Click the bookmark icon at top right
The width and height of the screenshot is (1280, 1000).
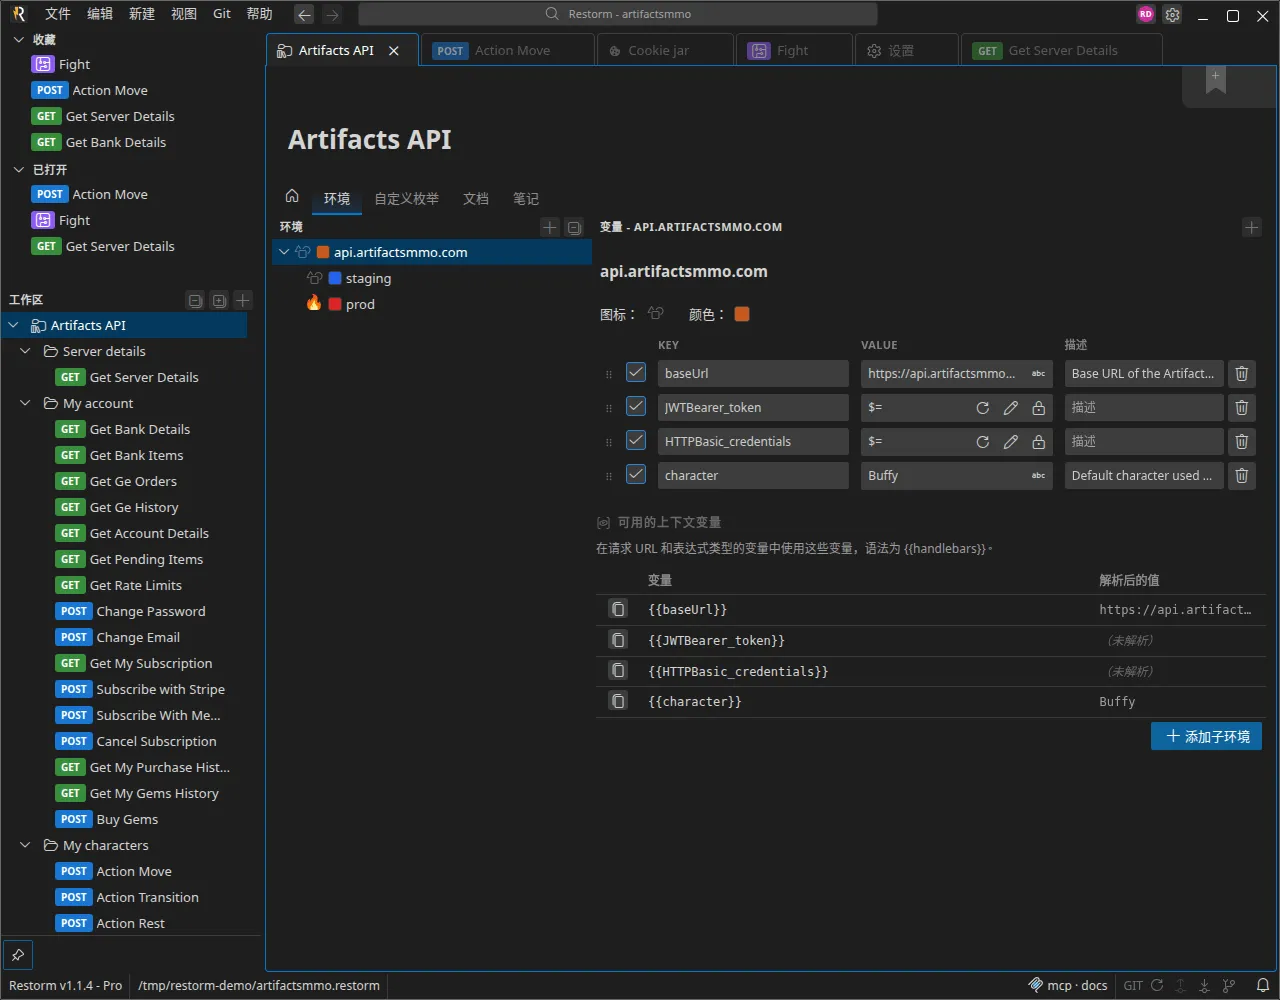click(x=1215, y=82)
